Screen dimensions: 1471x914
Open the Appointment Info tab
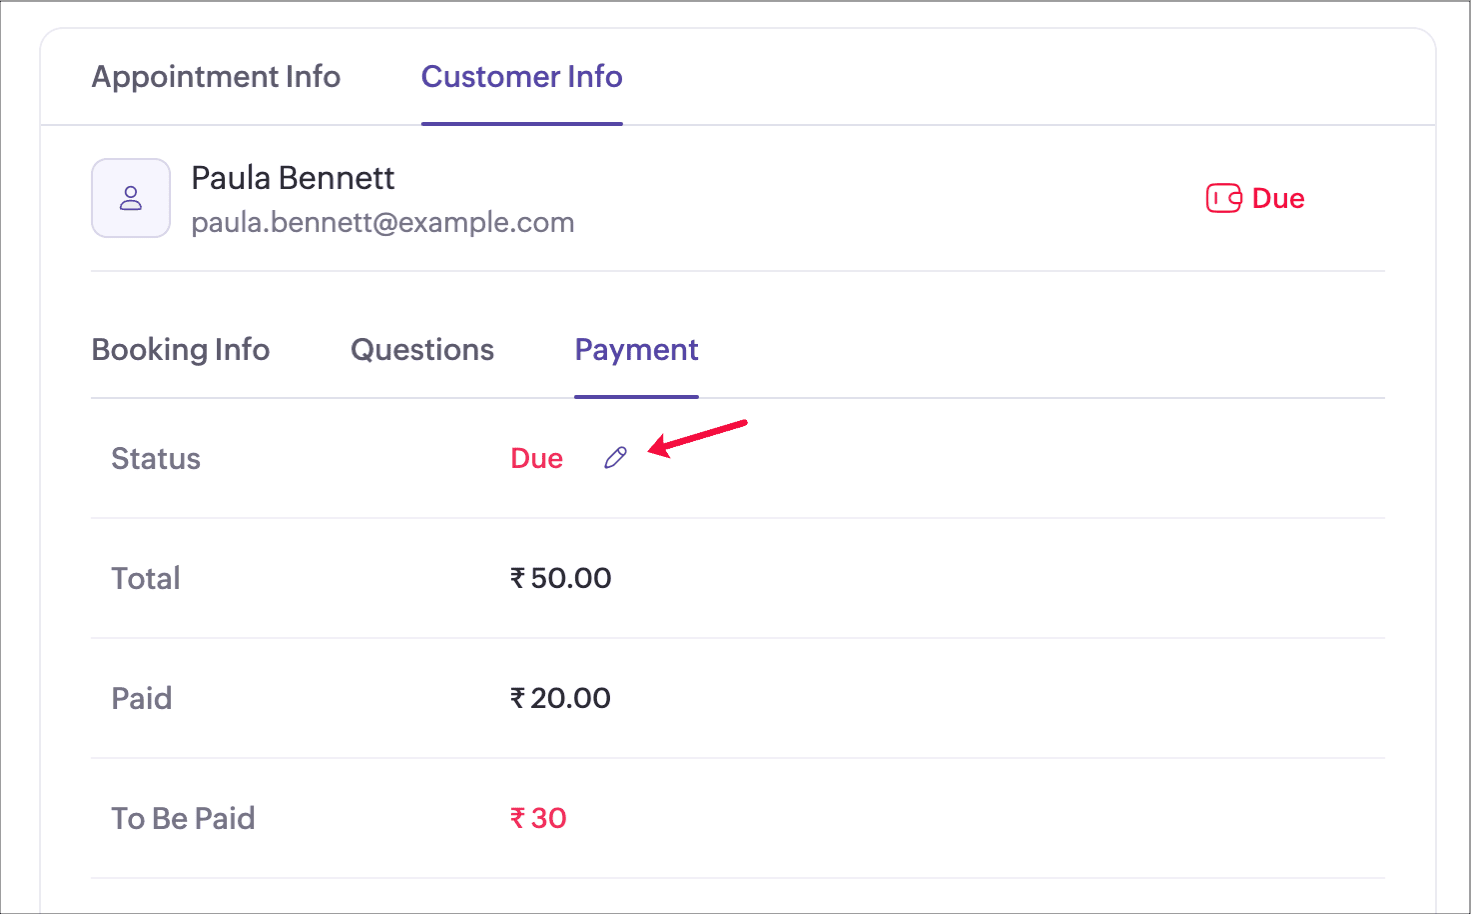[216, 77]
